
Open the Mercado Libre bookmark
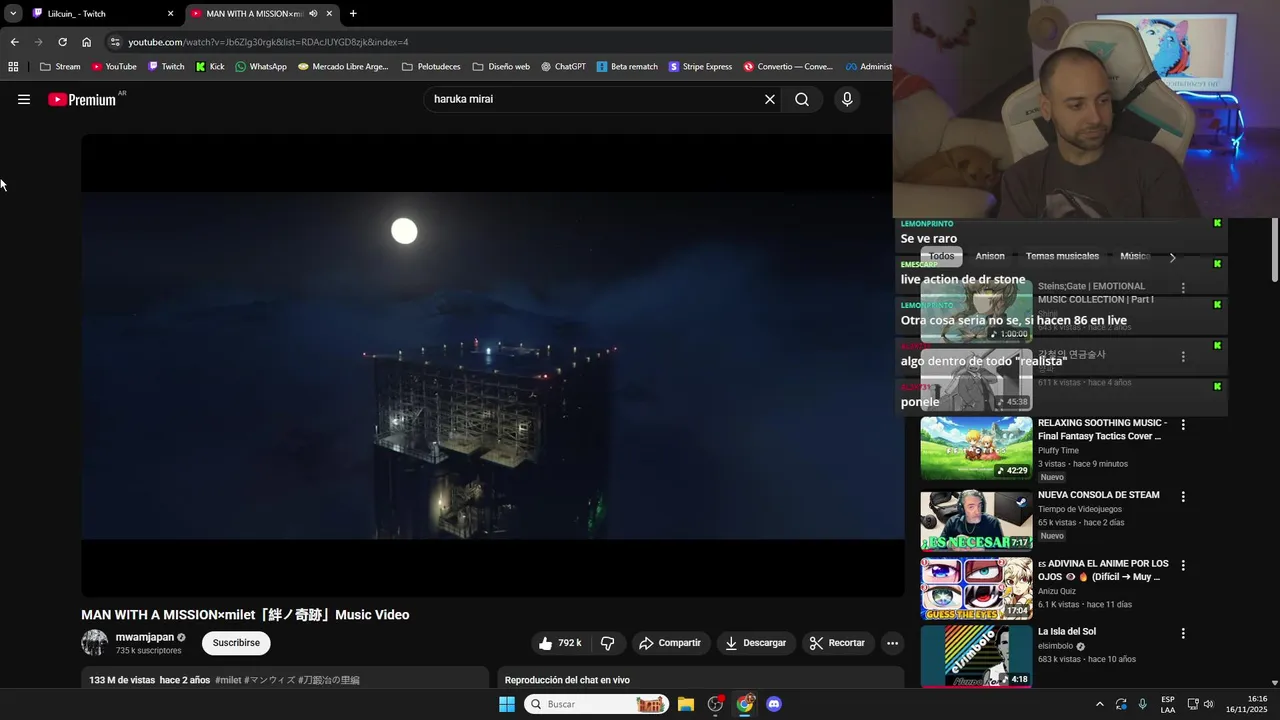tap(343, 67)
